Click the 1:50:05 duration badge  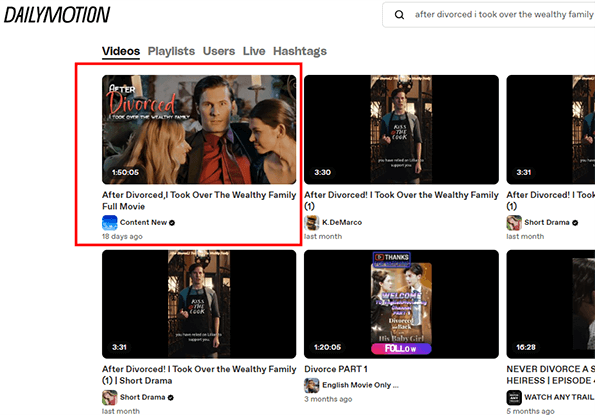125,173
